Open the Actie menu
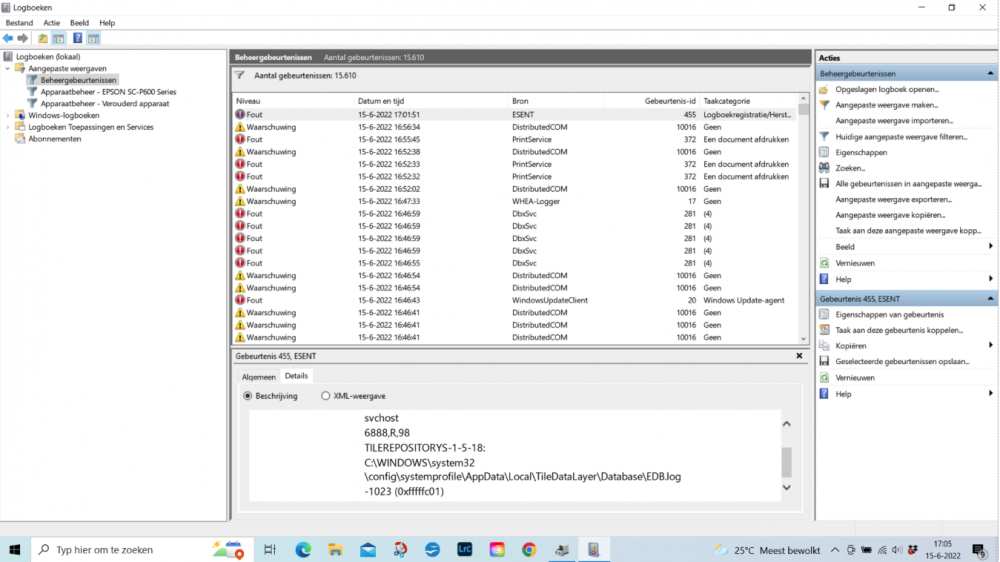Image resolution: width=1000 pixels, height=562 pixels. [51, 22]
